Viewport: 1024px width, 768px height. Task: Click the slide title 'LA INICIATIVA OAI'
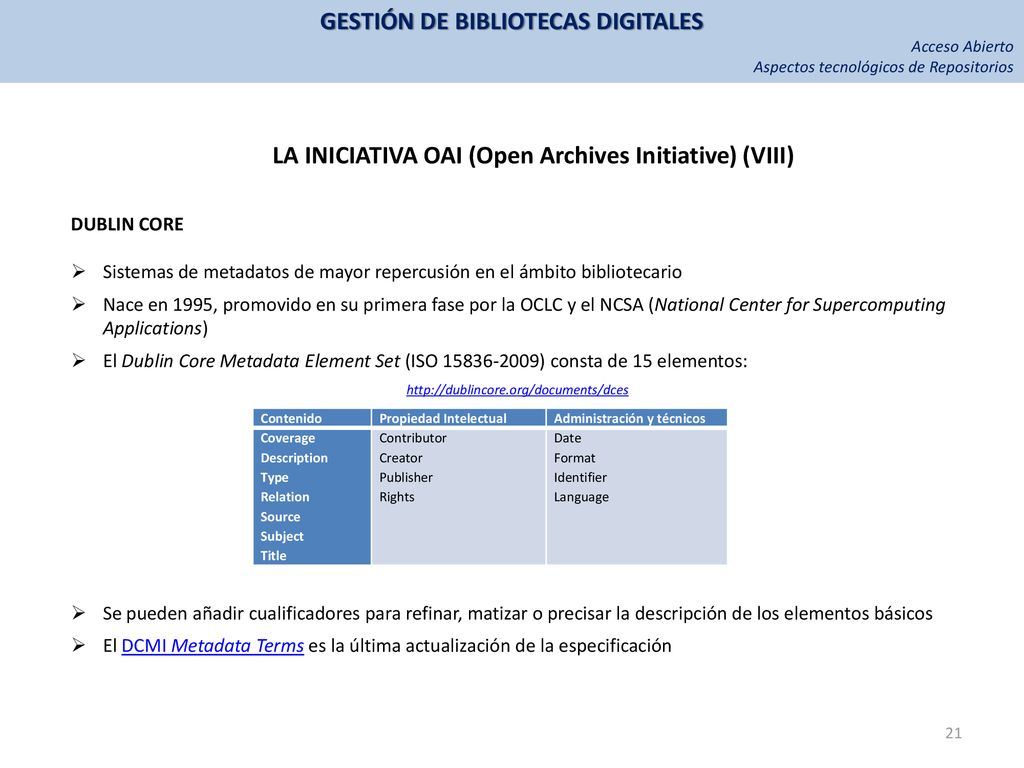click(x=533, y=156)
